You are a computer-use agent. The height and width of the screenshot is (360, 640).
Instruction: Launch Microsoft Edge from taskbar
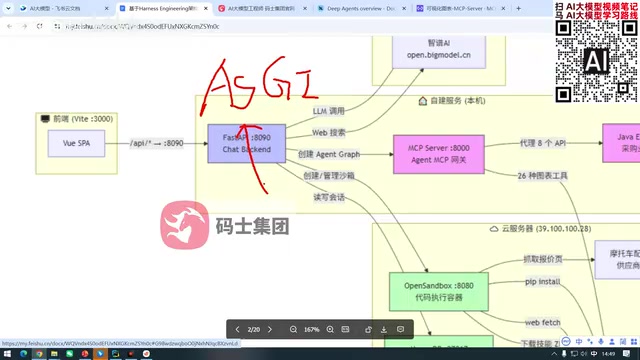coord(23,353)
